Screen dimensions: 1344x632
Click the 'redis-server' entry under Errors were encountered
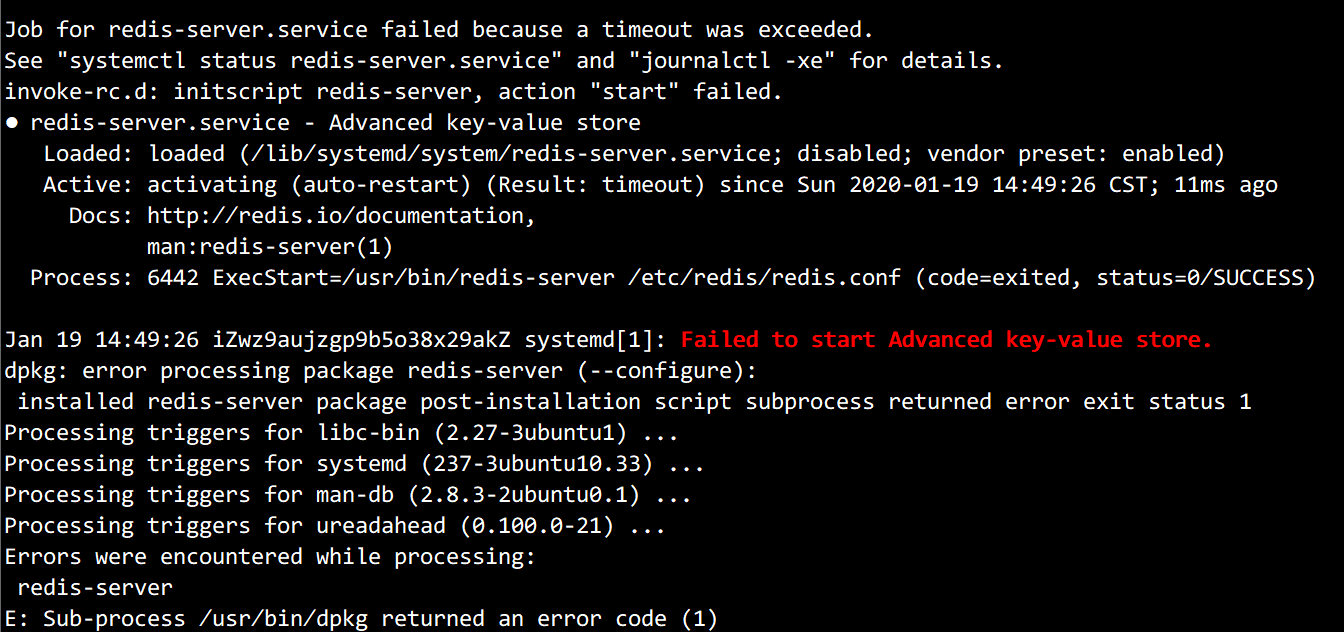pos(95,588)
